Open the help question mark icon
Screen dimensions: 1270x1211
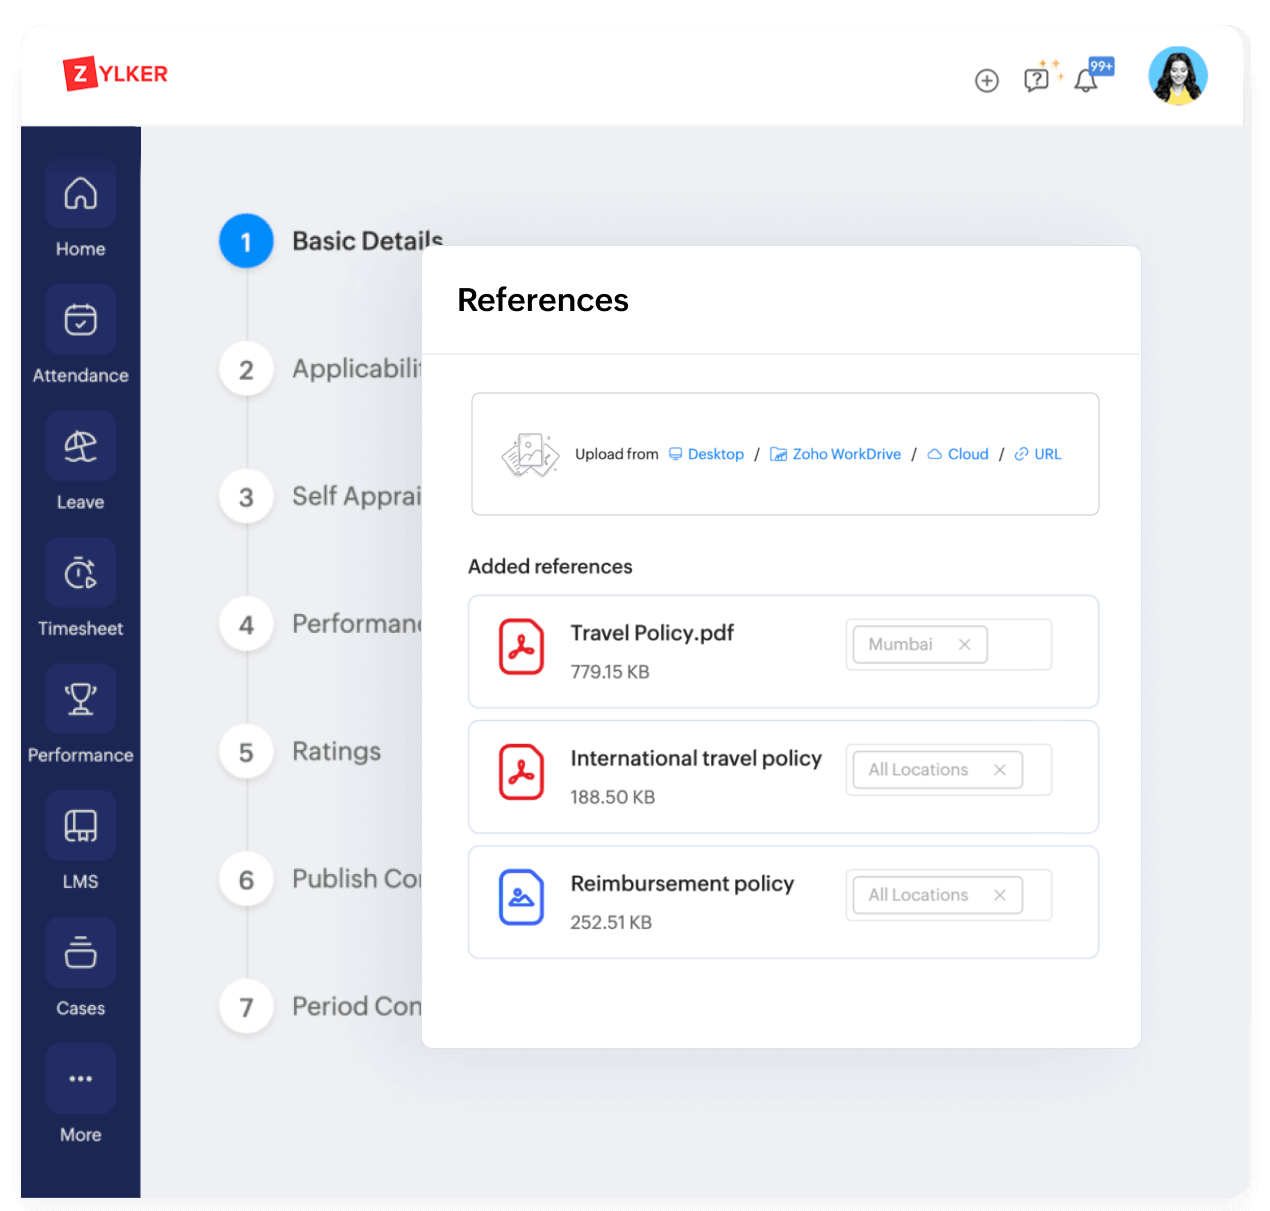click(x=1036, y=80)
